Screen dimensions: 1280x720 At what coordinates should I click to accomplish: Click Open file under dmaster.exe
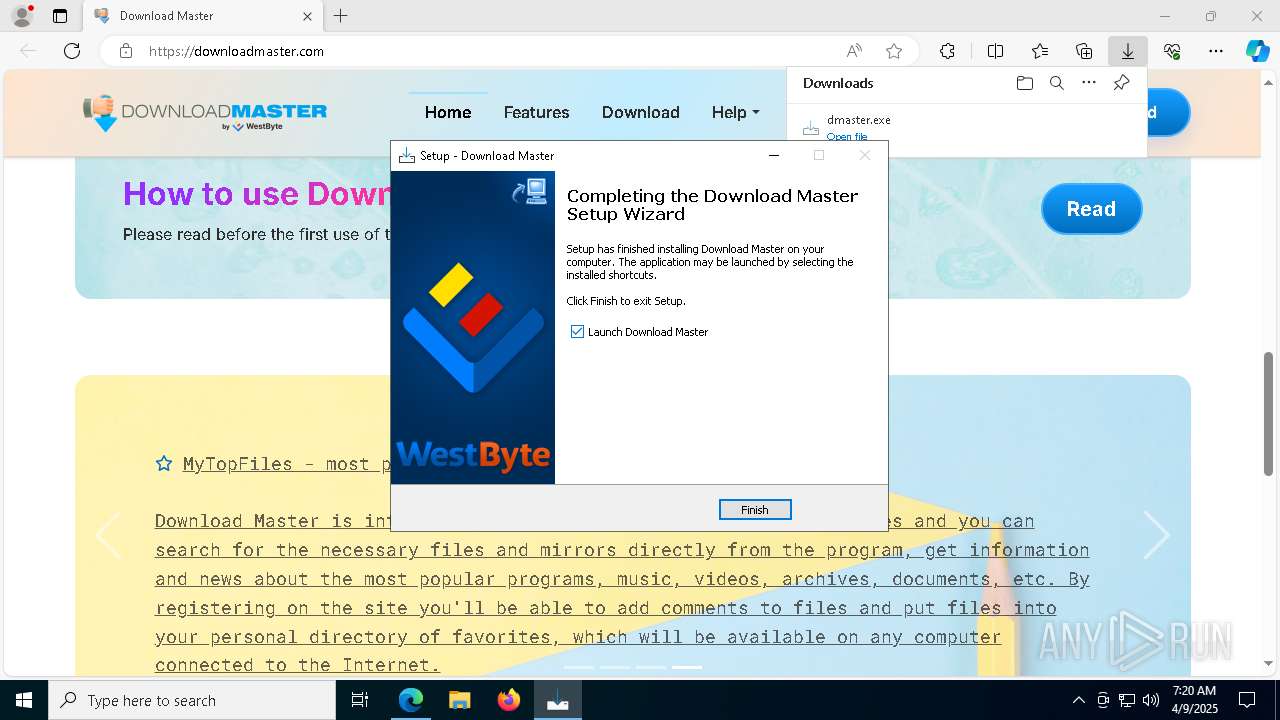[847, 137]
